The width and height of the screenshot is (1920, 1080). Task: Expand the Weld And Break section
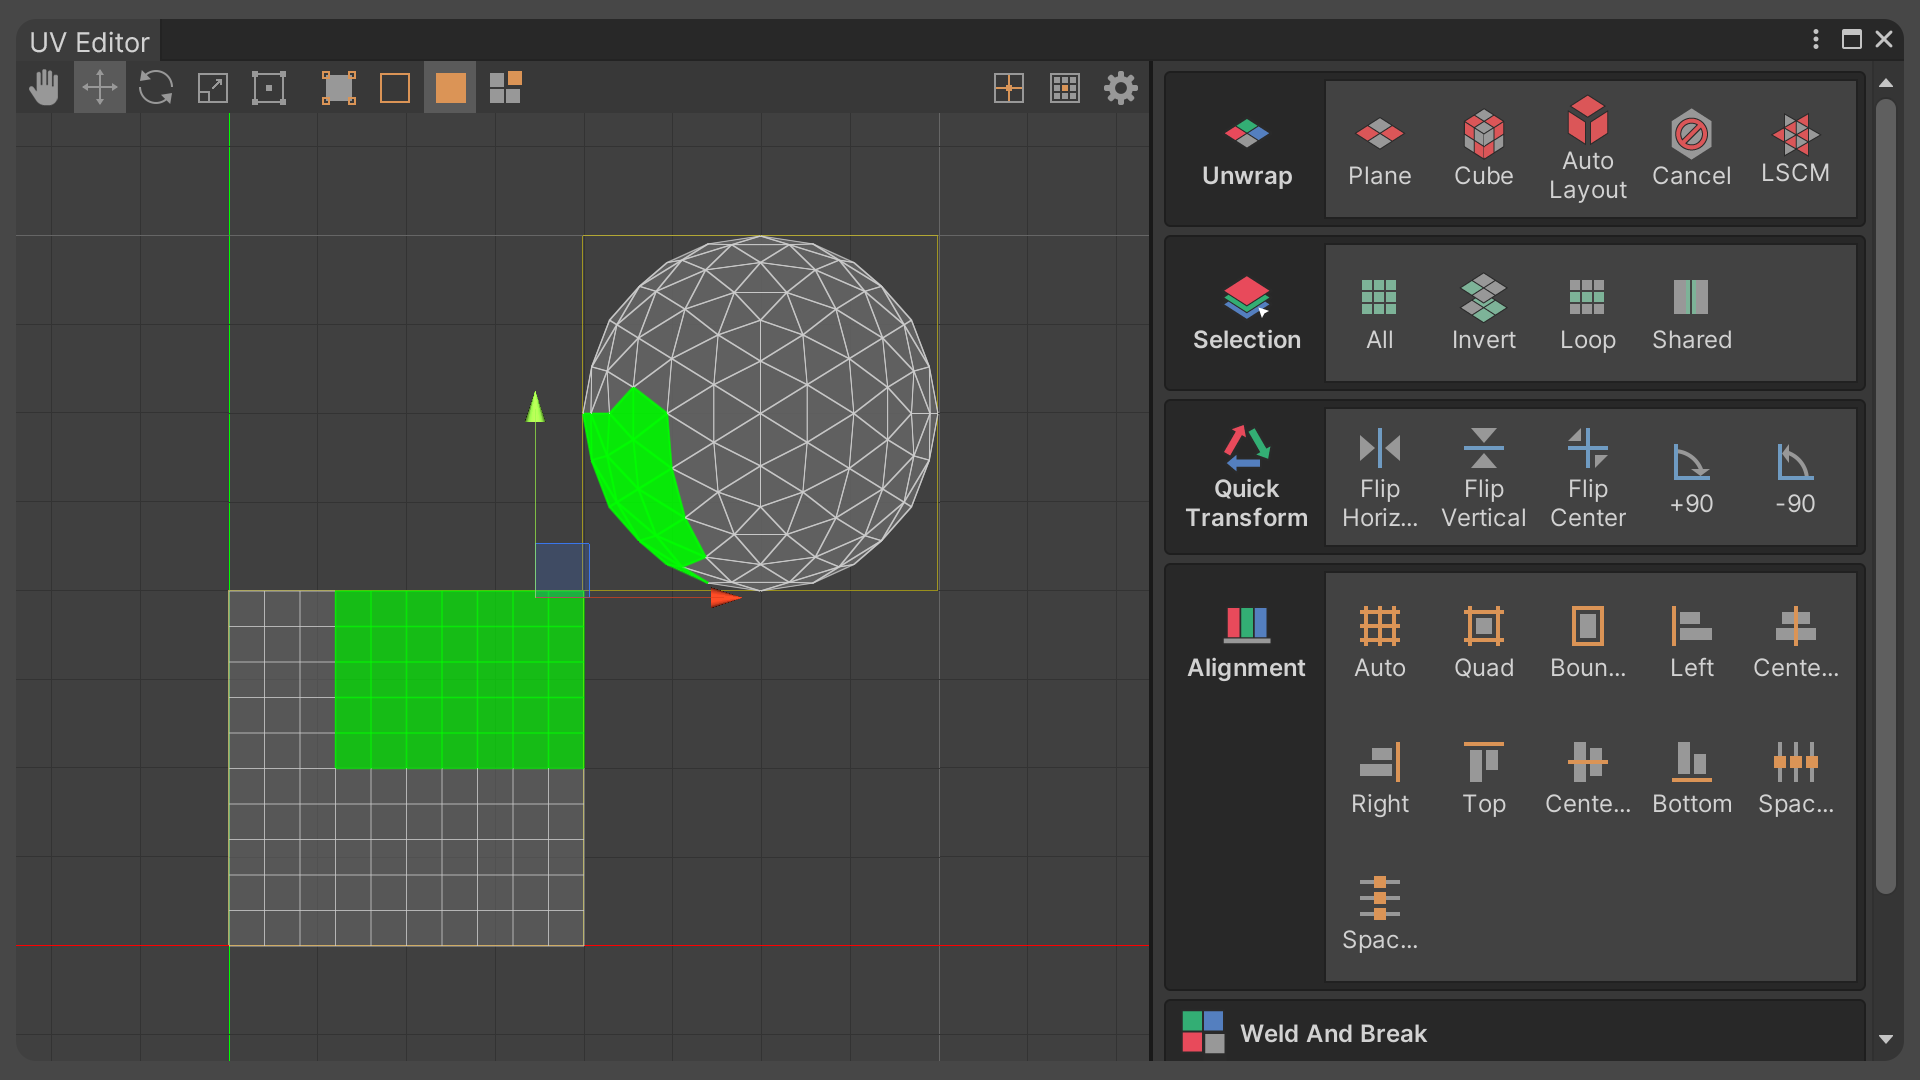[x=1334, y=1033]
